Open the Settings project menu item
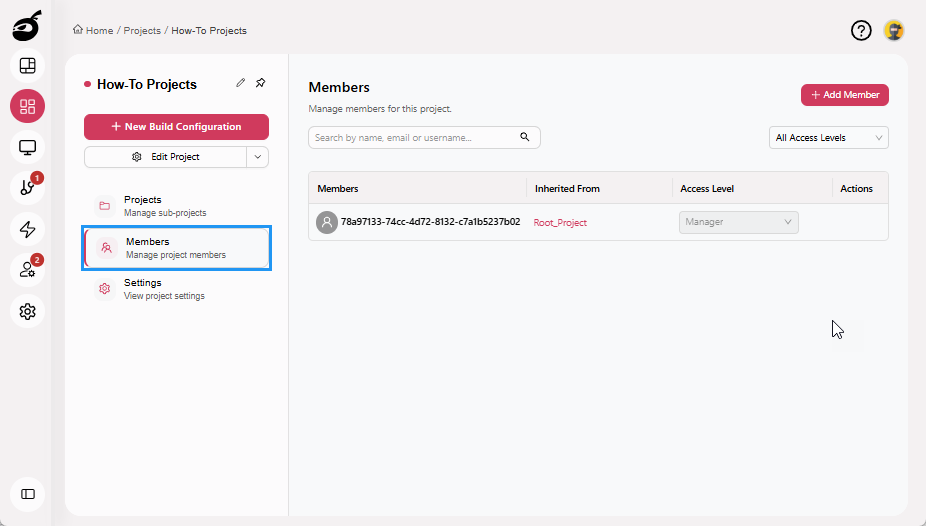The image size is (926, 526). [177, 289]
